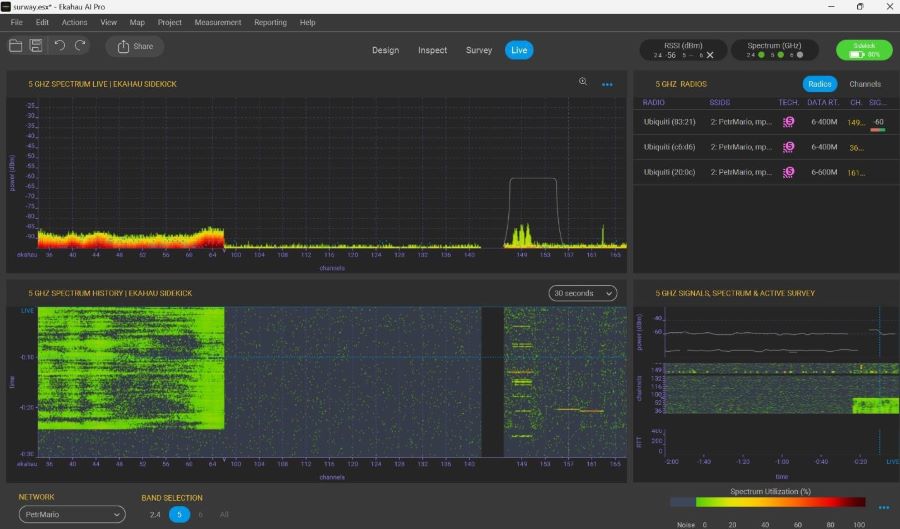Toggle Spectrum 6 GHz gray indicator
Image resolution: width=900 pixels, height=529 pixels.
tap(800, 55)
